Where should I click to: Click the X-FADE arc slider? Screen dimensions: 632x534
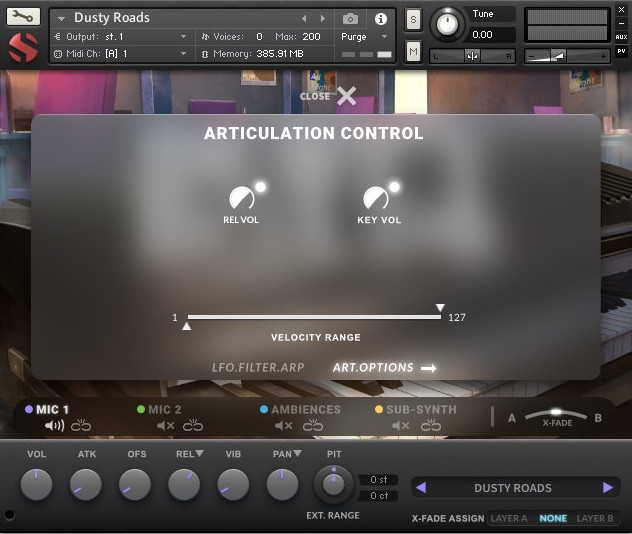(556, 413)
